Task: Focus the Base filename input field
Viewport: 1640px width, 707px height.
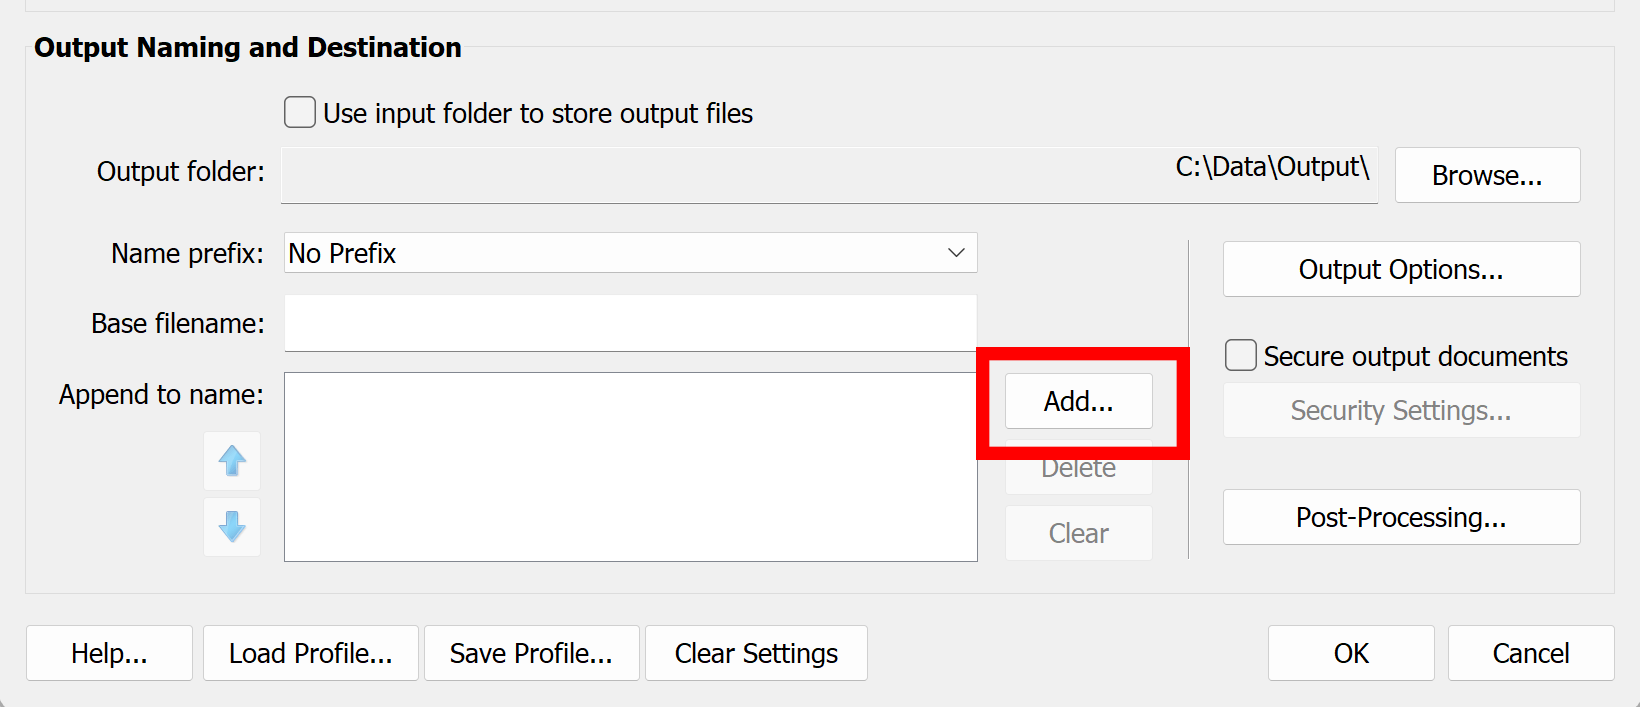Action: tap(631, 323)
